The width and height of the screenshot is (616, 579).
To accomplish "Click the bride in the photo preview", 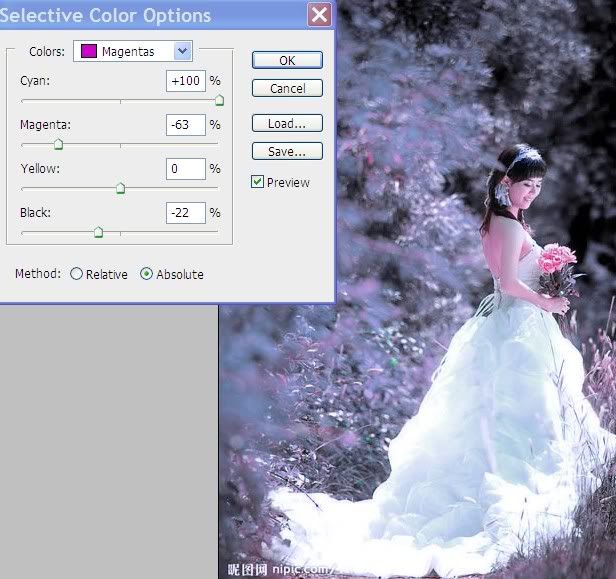I will [520, 300].
